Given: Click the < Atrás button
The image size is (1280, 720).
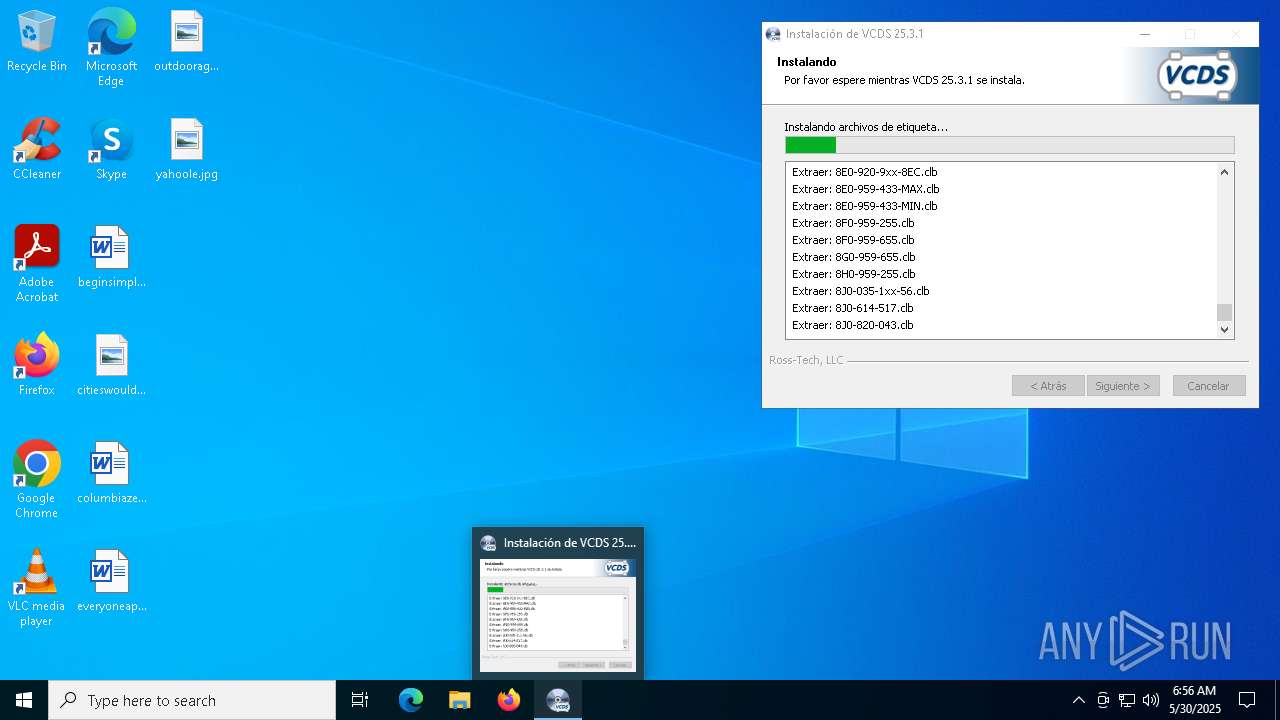Looking at the screenshot, I should tap(1048, 385).
